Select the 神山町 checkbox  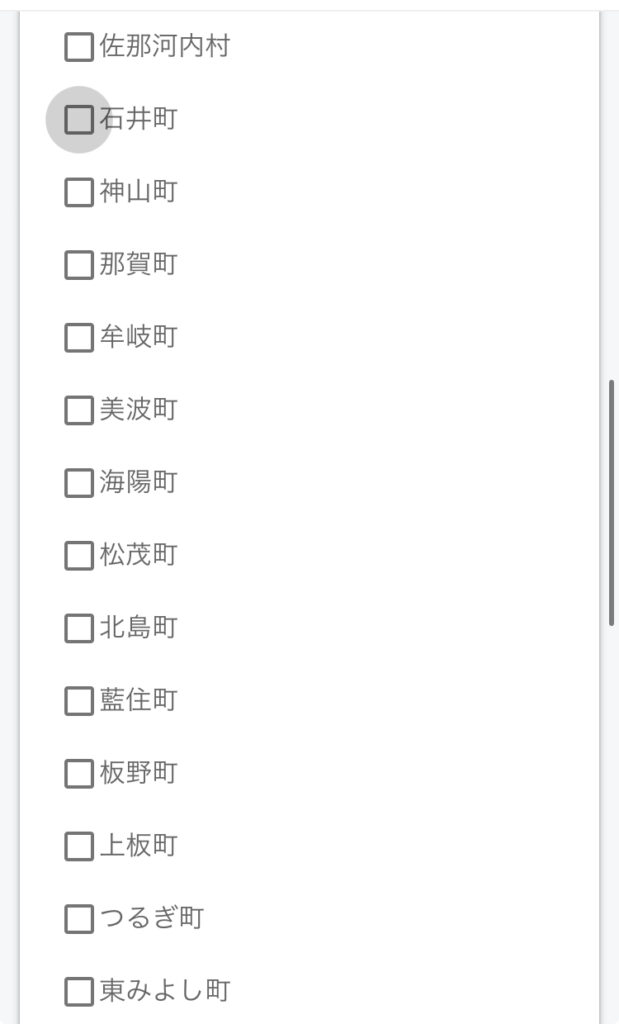tap(78, 192)
